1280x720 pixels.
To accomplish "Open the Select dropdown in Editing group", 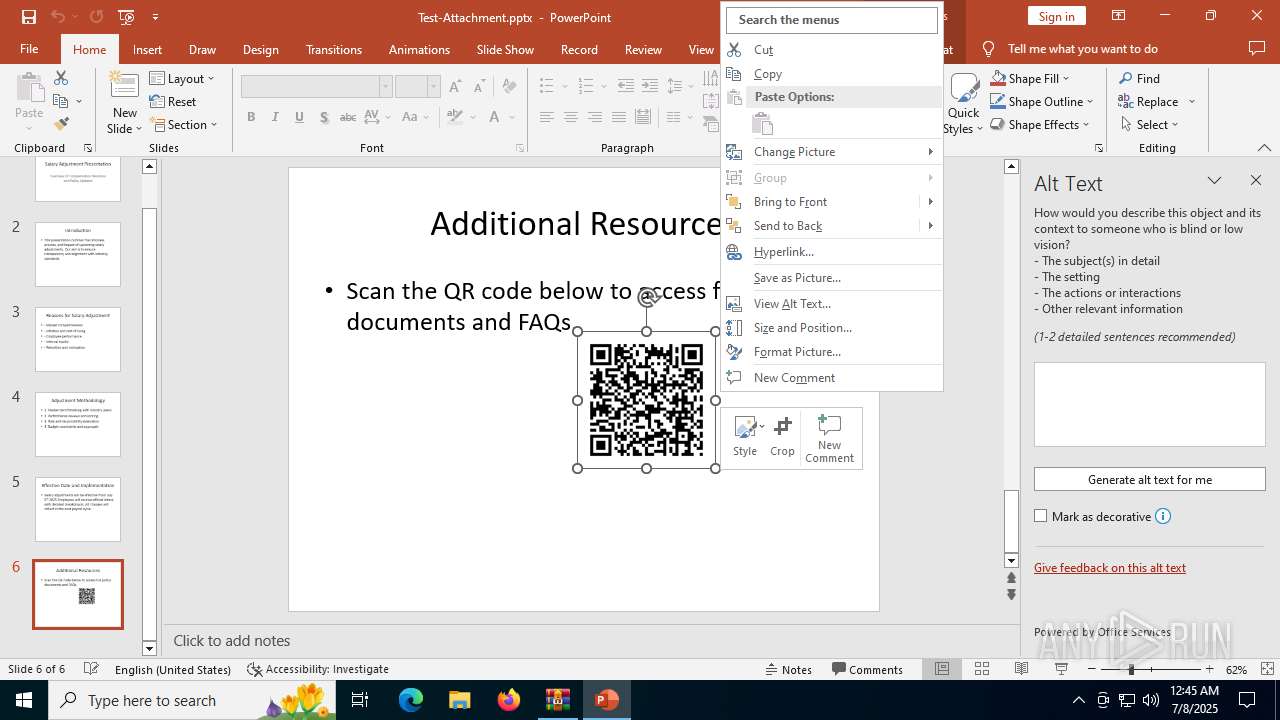I will 1149,124.
